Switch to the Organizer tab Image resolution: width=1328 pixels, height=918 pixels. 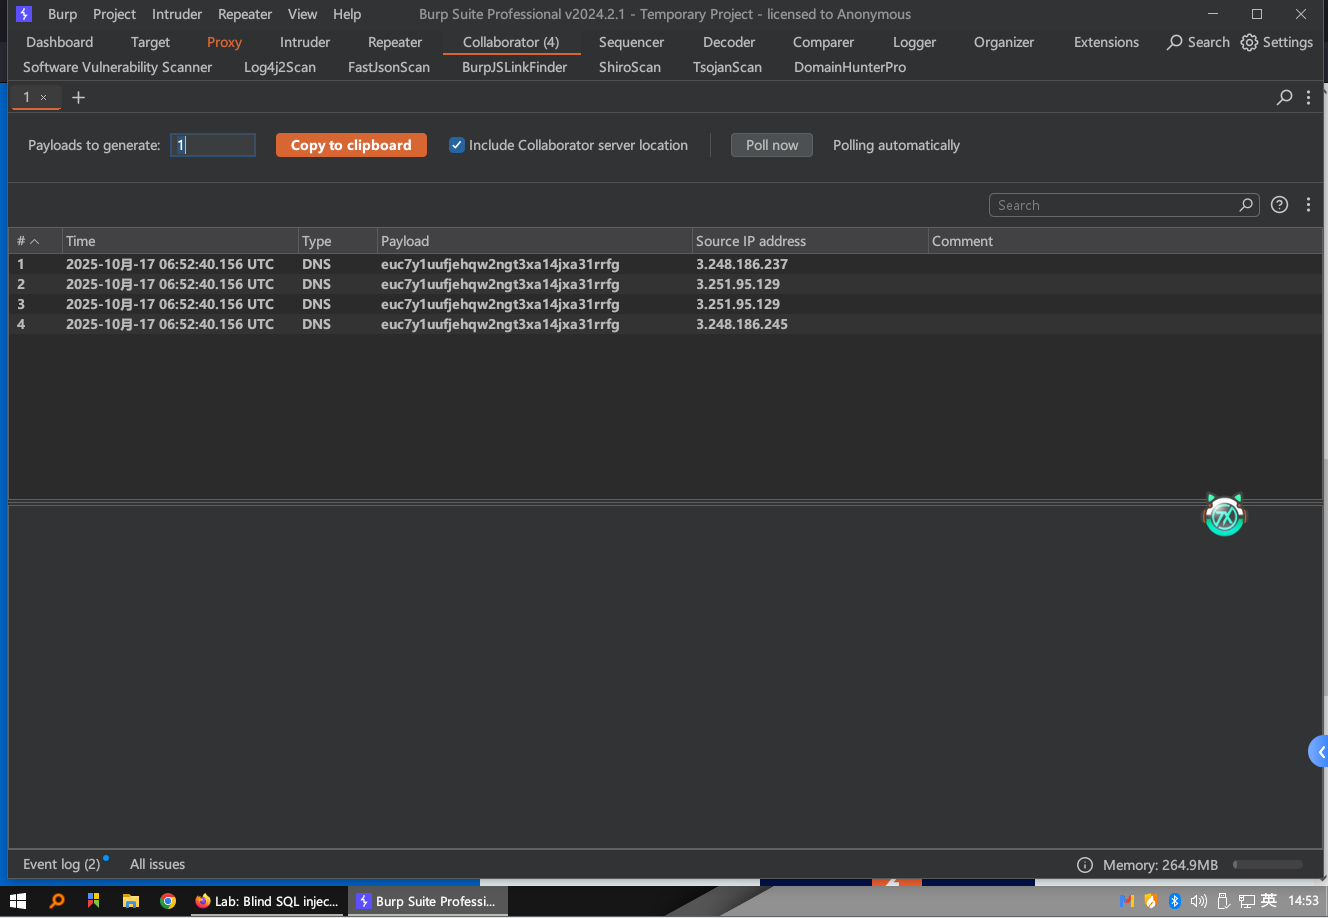[1004, 42]
